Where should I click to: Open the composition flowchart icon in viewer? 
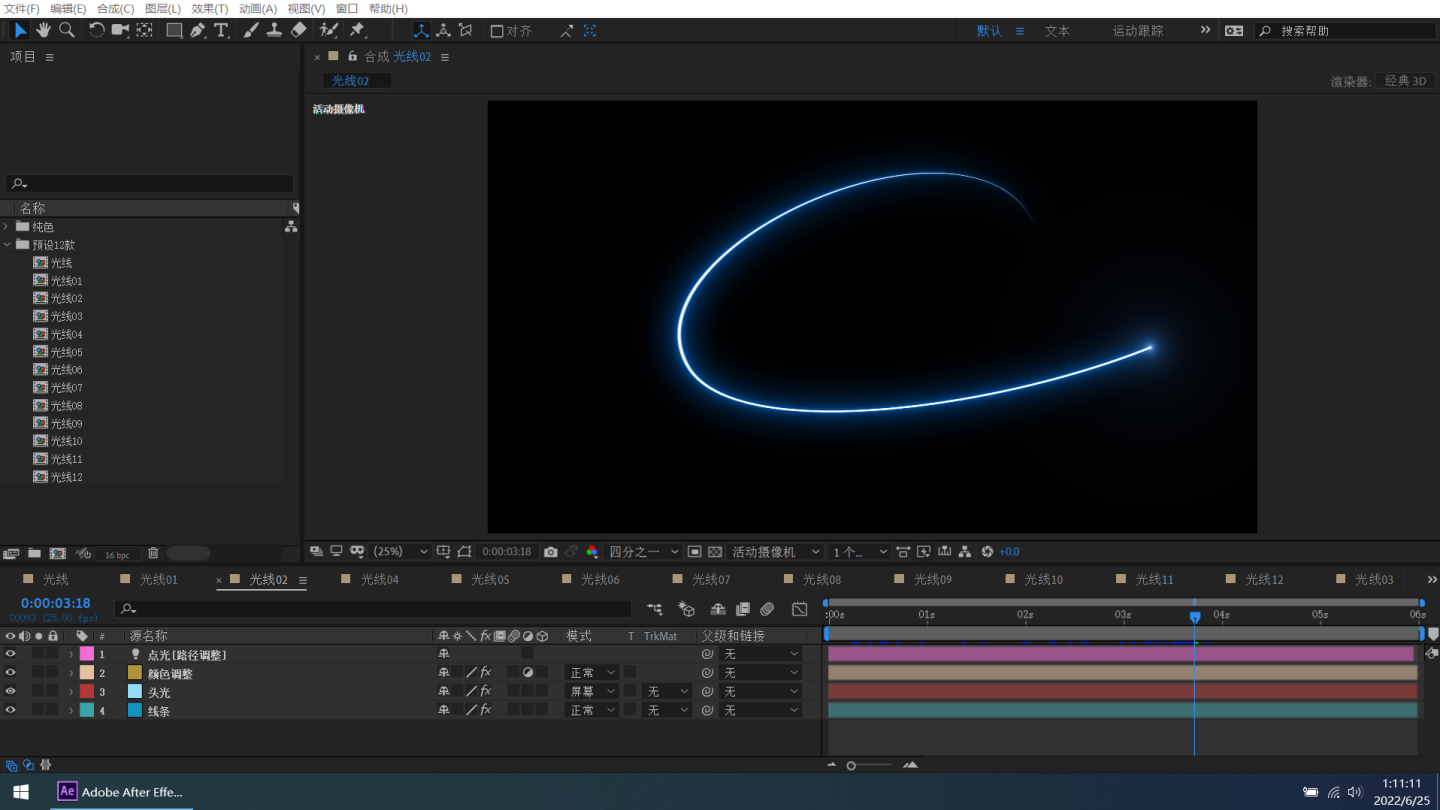point(965,552)
